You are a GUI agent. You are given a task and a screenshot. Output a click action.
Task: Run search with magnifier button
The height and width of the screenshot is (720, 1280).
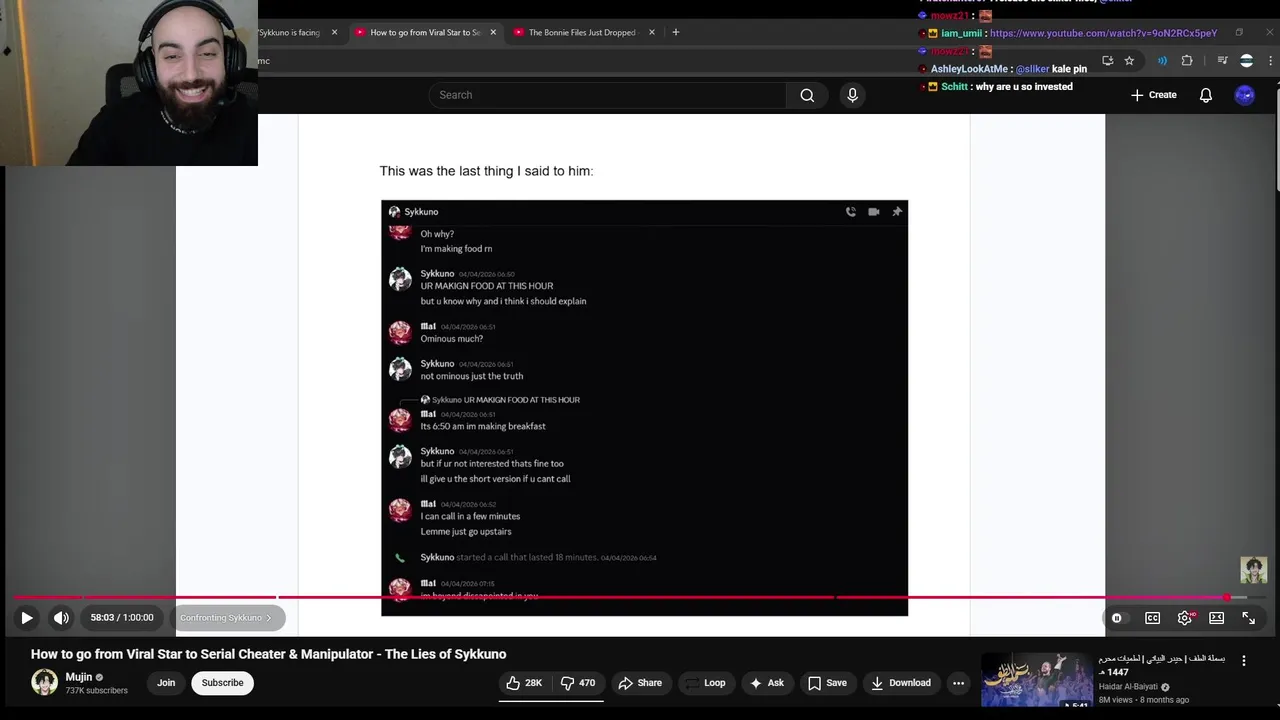point(807,95)
